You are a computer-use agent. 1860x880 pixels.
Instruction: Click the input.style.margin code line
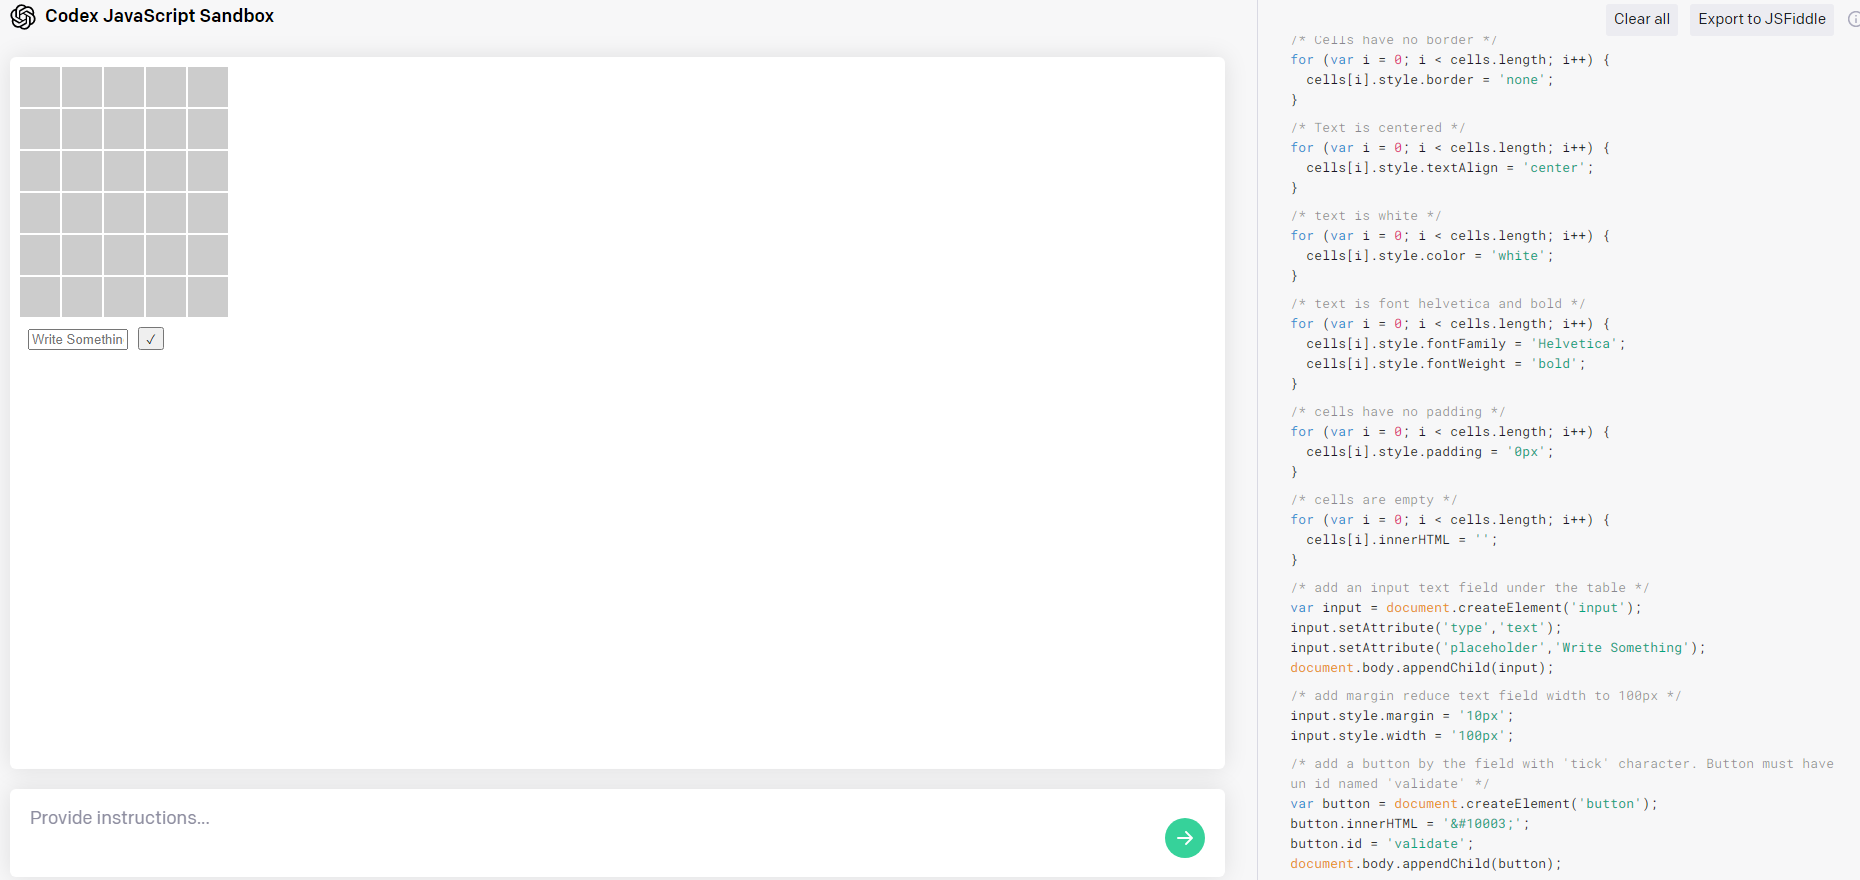pyautogui.click(x=1402, y=716)
